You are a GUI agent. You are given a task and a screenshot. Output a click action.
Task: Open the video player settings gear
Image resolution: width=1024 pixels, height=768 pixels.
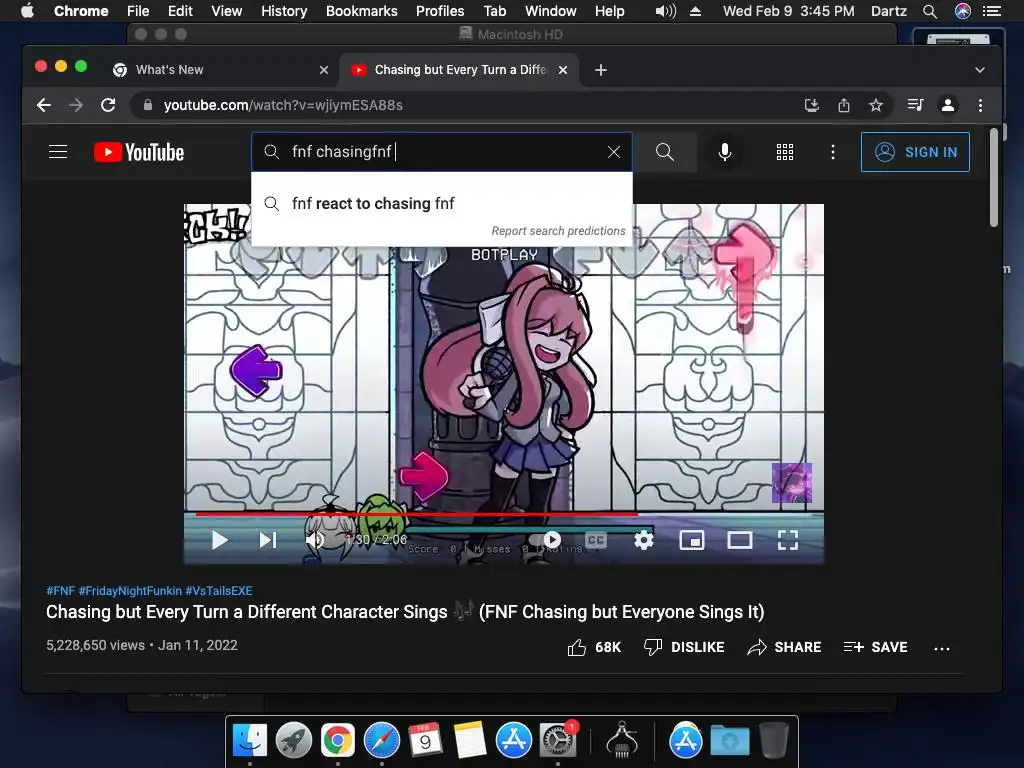point(644,540)
